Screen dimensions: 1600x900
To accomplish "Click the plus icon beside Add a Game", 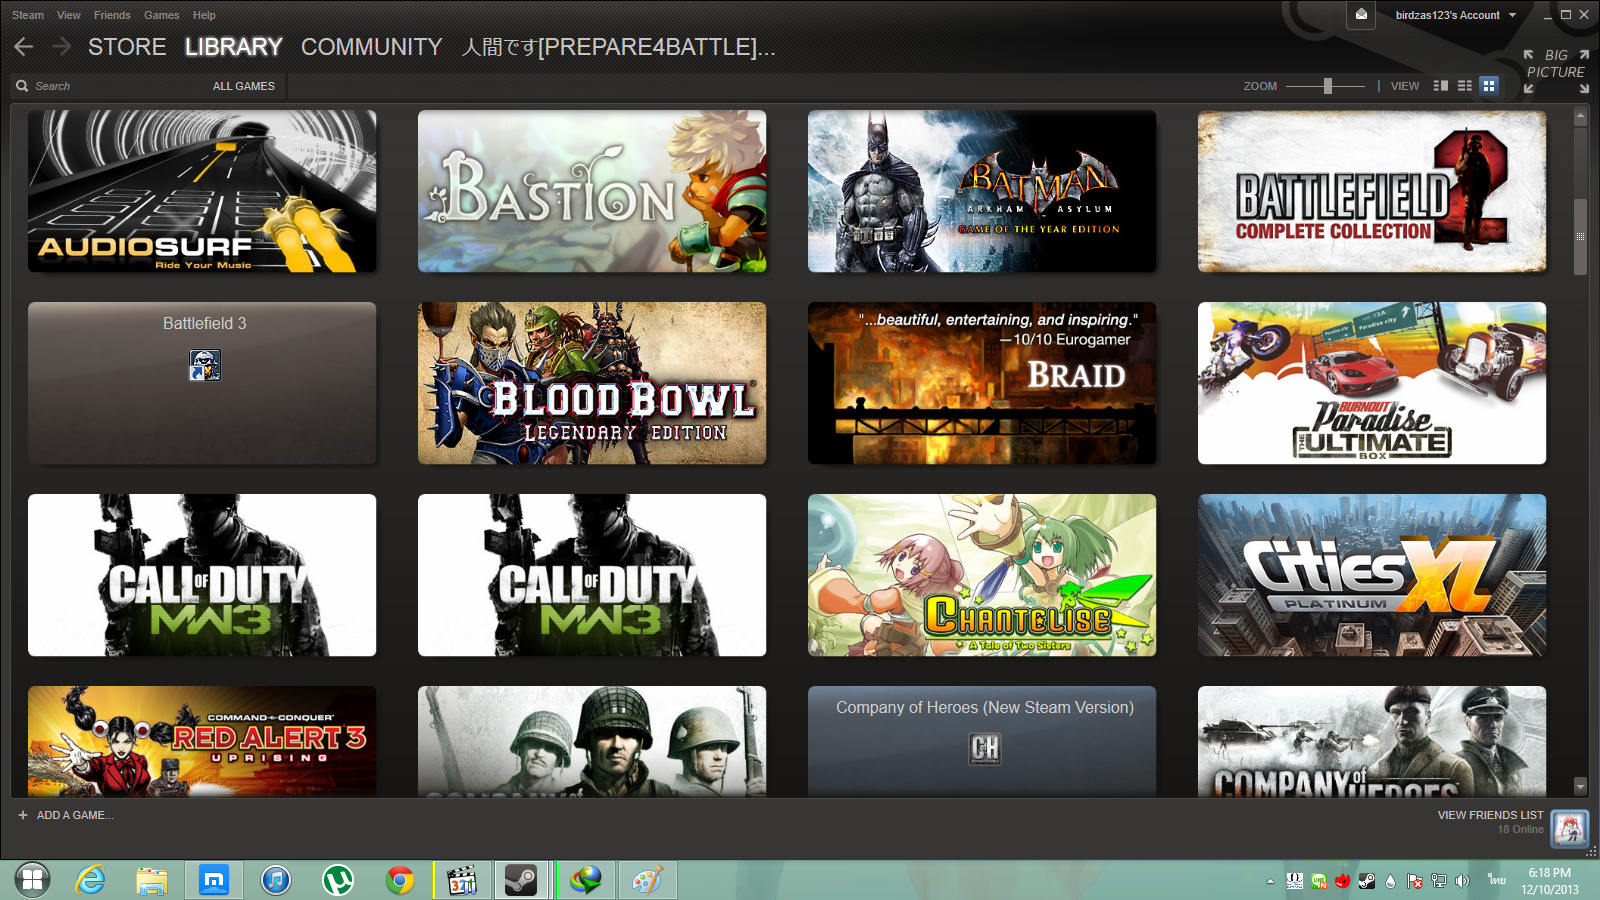I will 23,815.
